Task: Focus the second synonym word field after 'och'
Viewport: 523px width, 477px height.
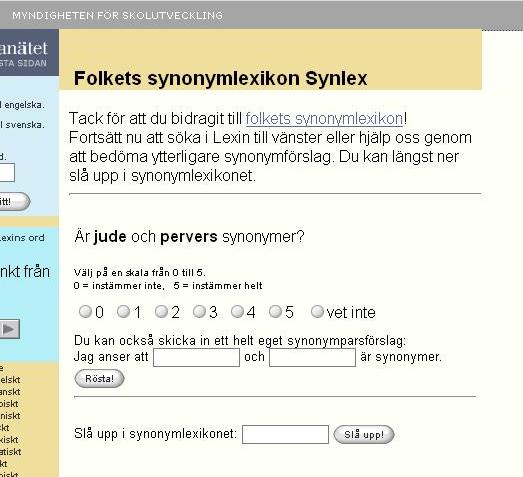Action: [313, 357]
